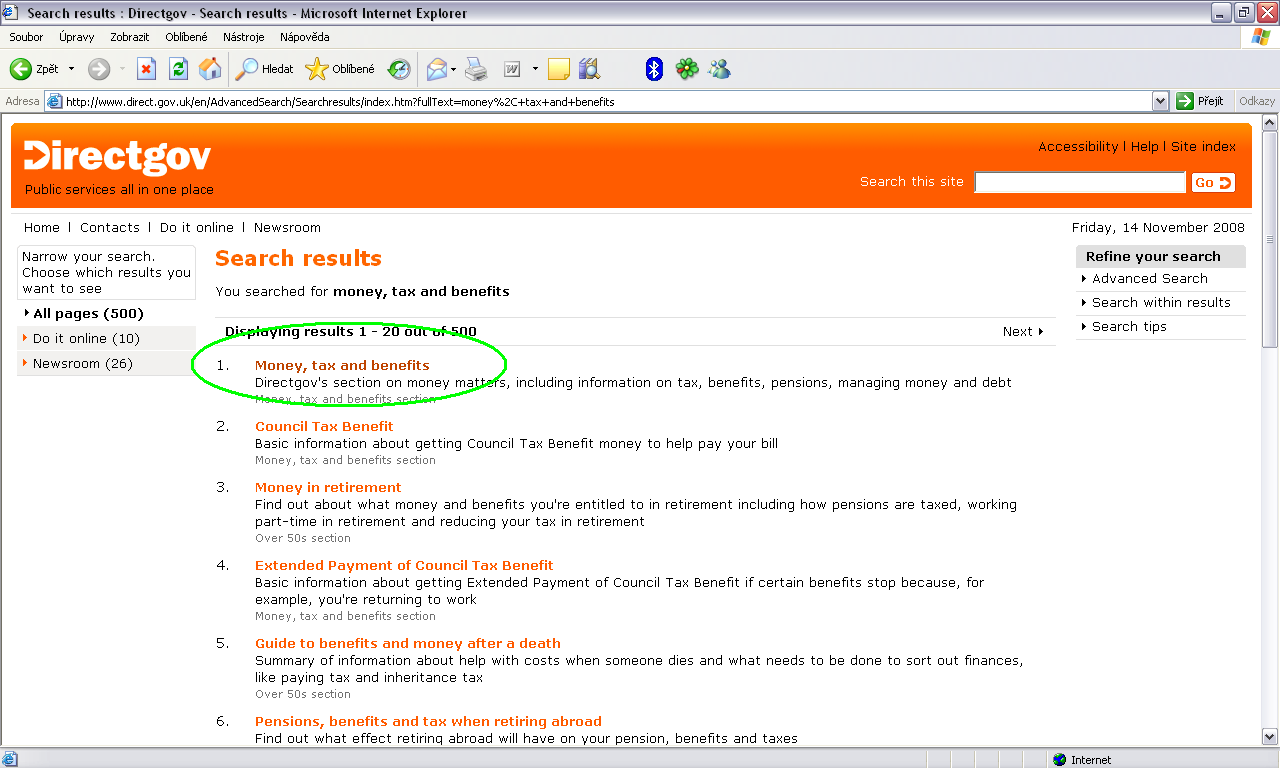The image size is (1283, 768).
Task: Open the address bar URL dropdown
Action: tap(1160, 101)
